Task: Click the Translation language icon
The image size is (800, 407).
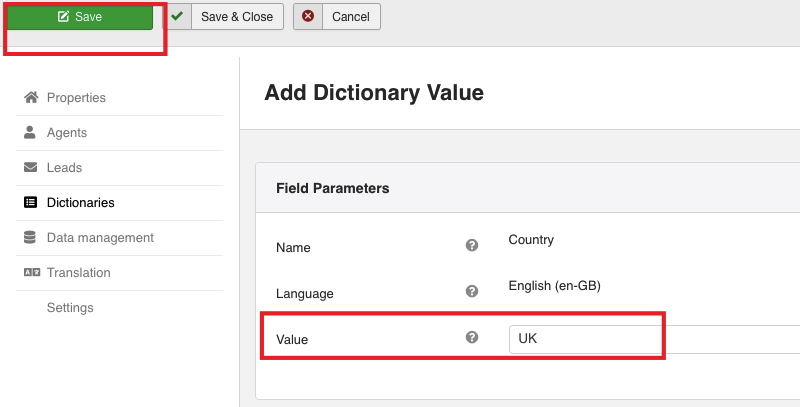Action: (x=30, y=273)
